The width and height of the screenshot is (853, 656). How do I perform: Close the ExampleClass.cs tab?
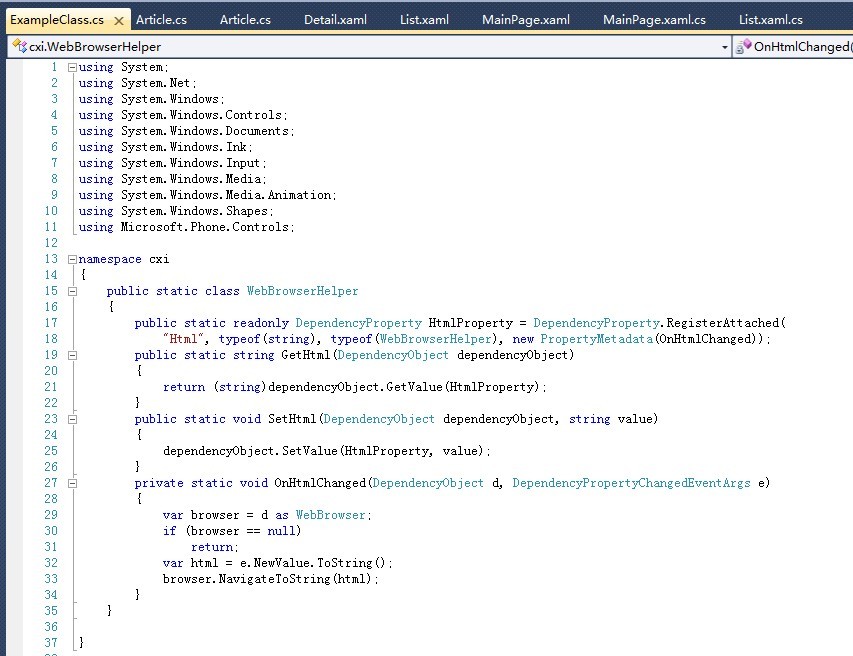(x=119, y=21)
